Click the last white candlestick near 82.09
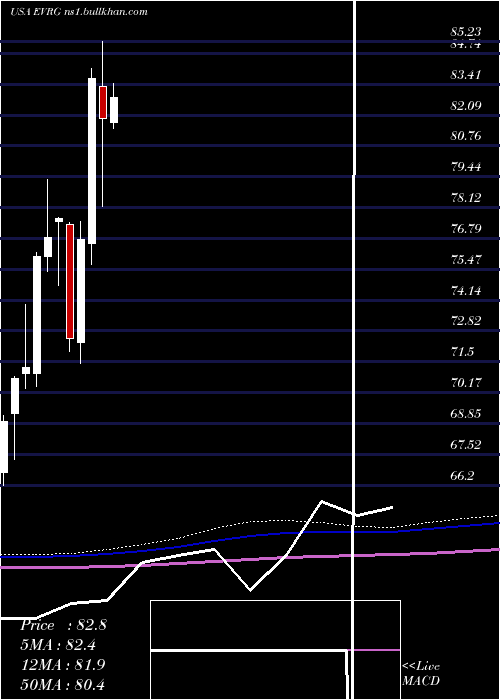 tap(114, 110)
